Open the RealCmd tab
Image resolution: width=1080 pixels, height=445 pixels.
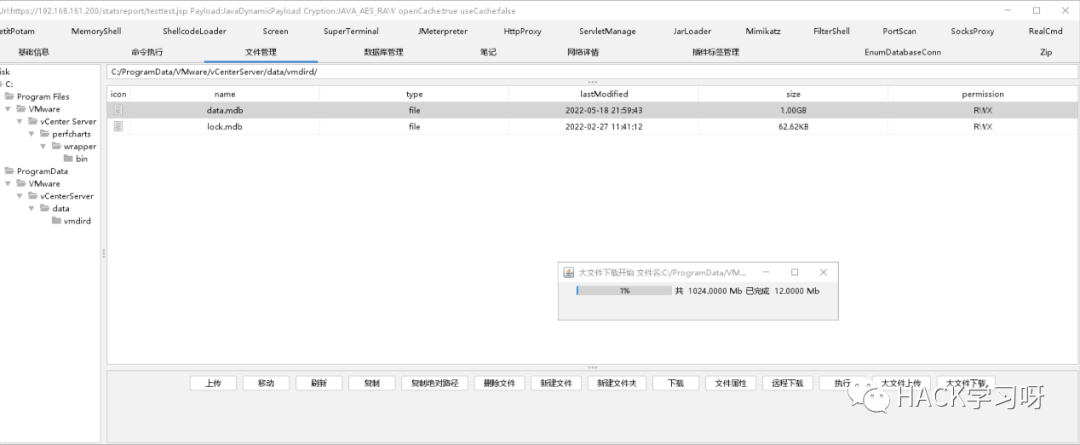click(1046, 31)
